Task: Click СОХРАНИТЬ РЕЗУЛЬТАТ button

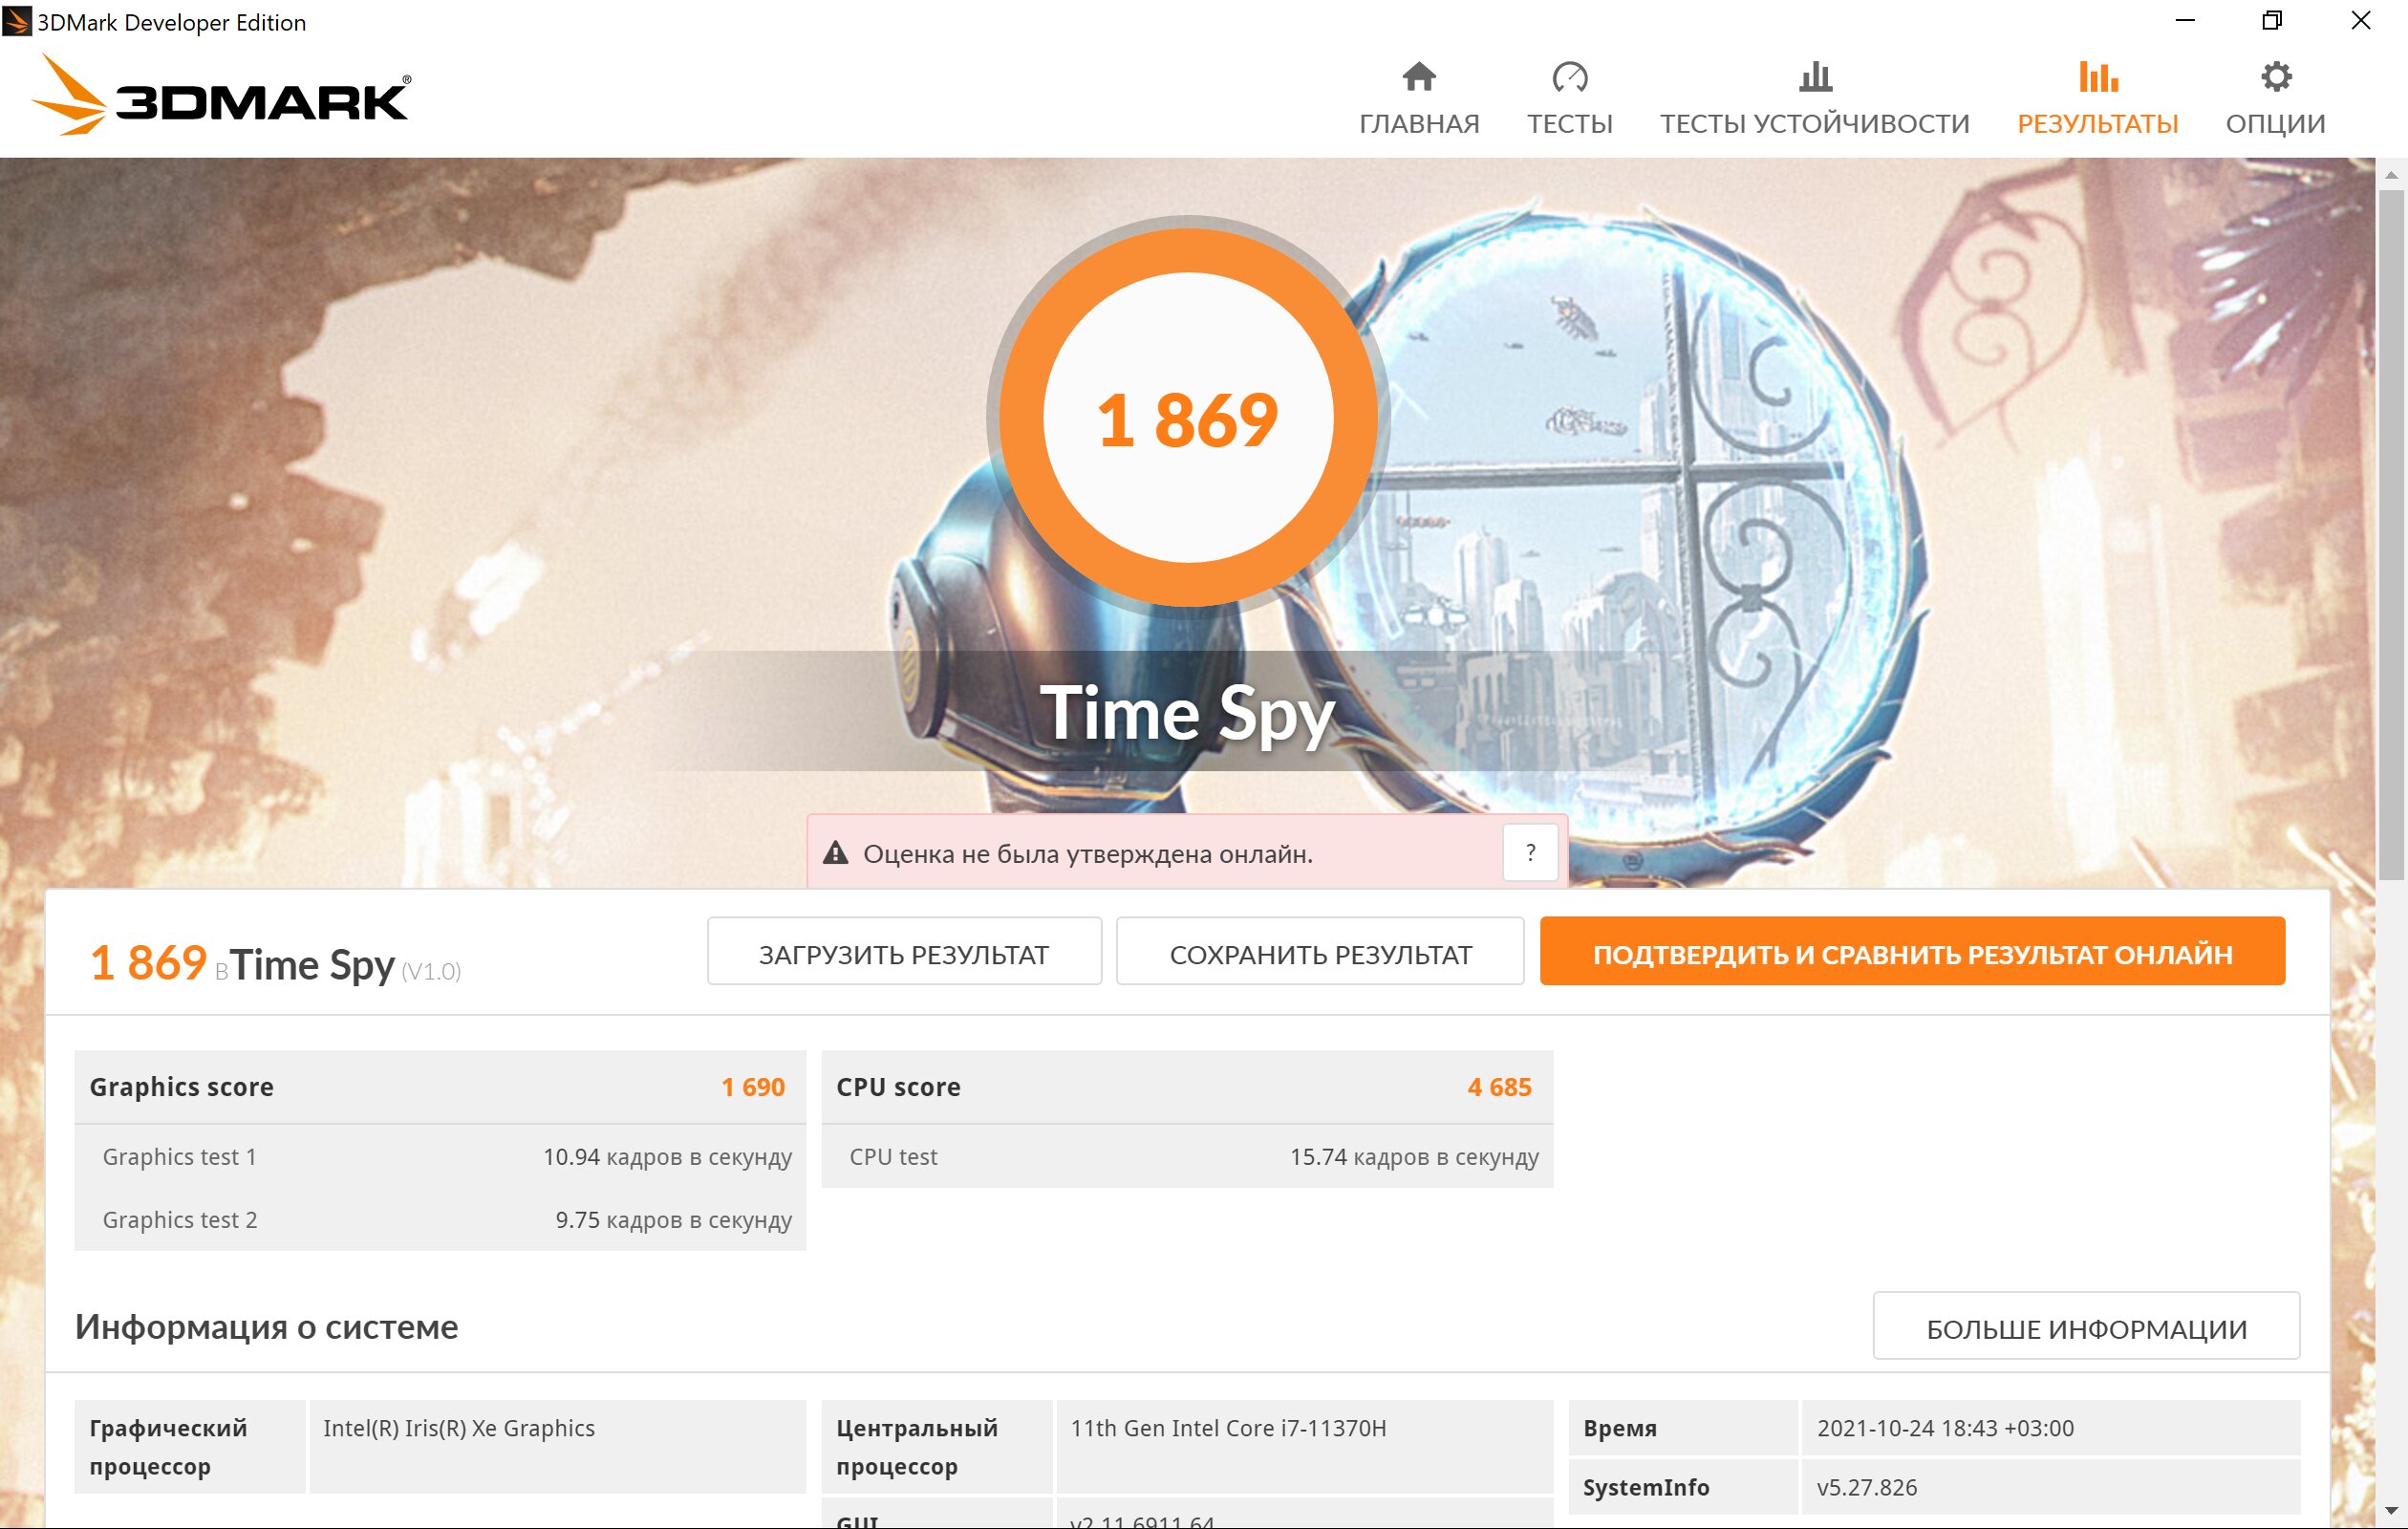Action: (1319, 951)
